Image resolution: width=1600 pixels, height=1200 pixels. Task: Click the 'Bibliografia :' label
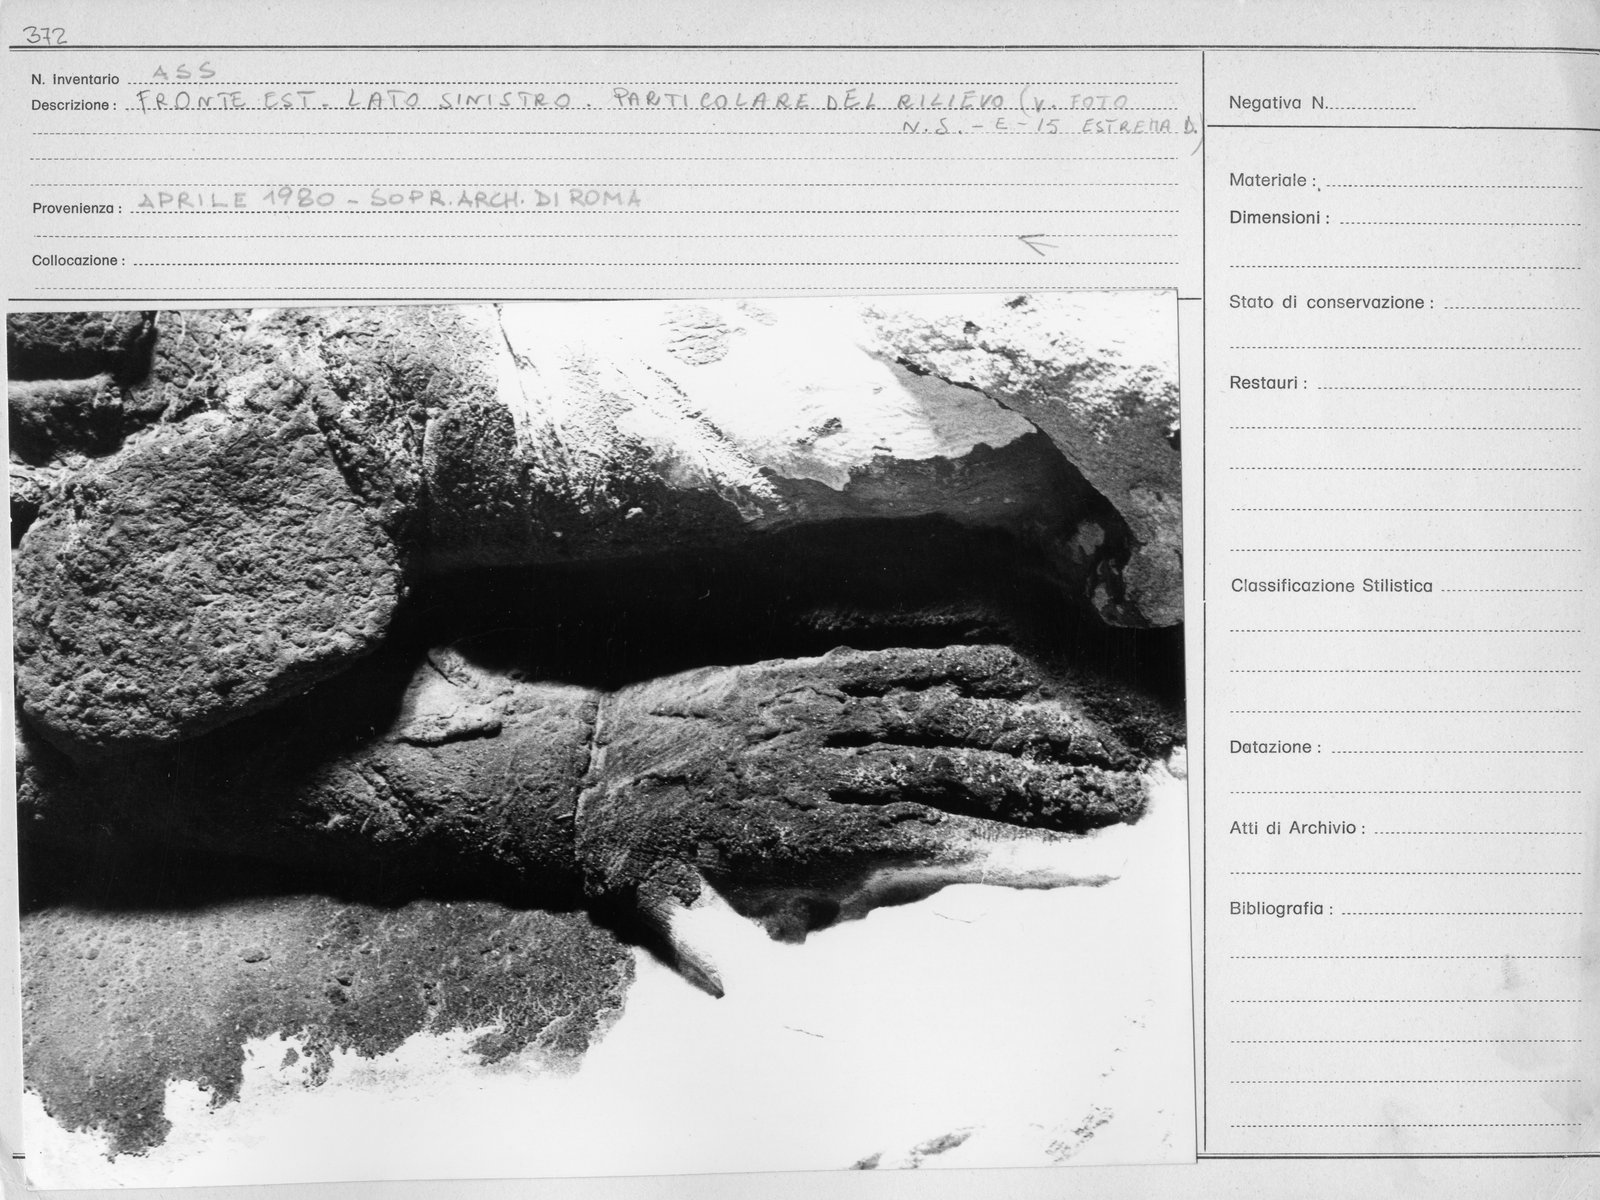[1281, 909]
